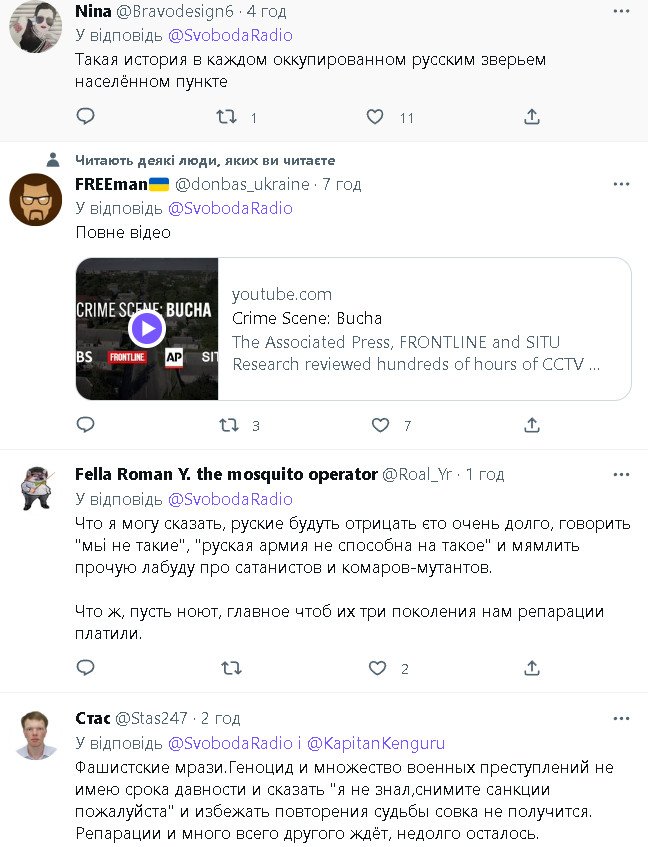Play the Crime Scene: Bucha video
648x847 pixels.
(x=147, y=328)
